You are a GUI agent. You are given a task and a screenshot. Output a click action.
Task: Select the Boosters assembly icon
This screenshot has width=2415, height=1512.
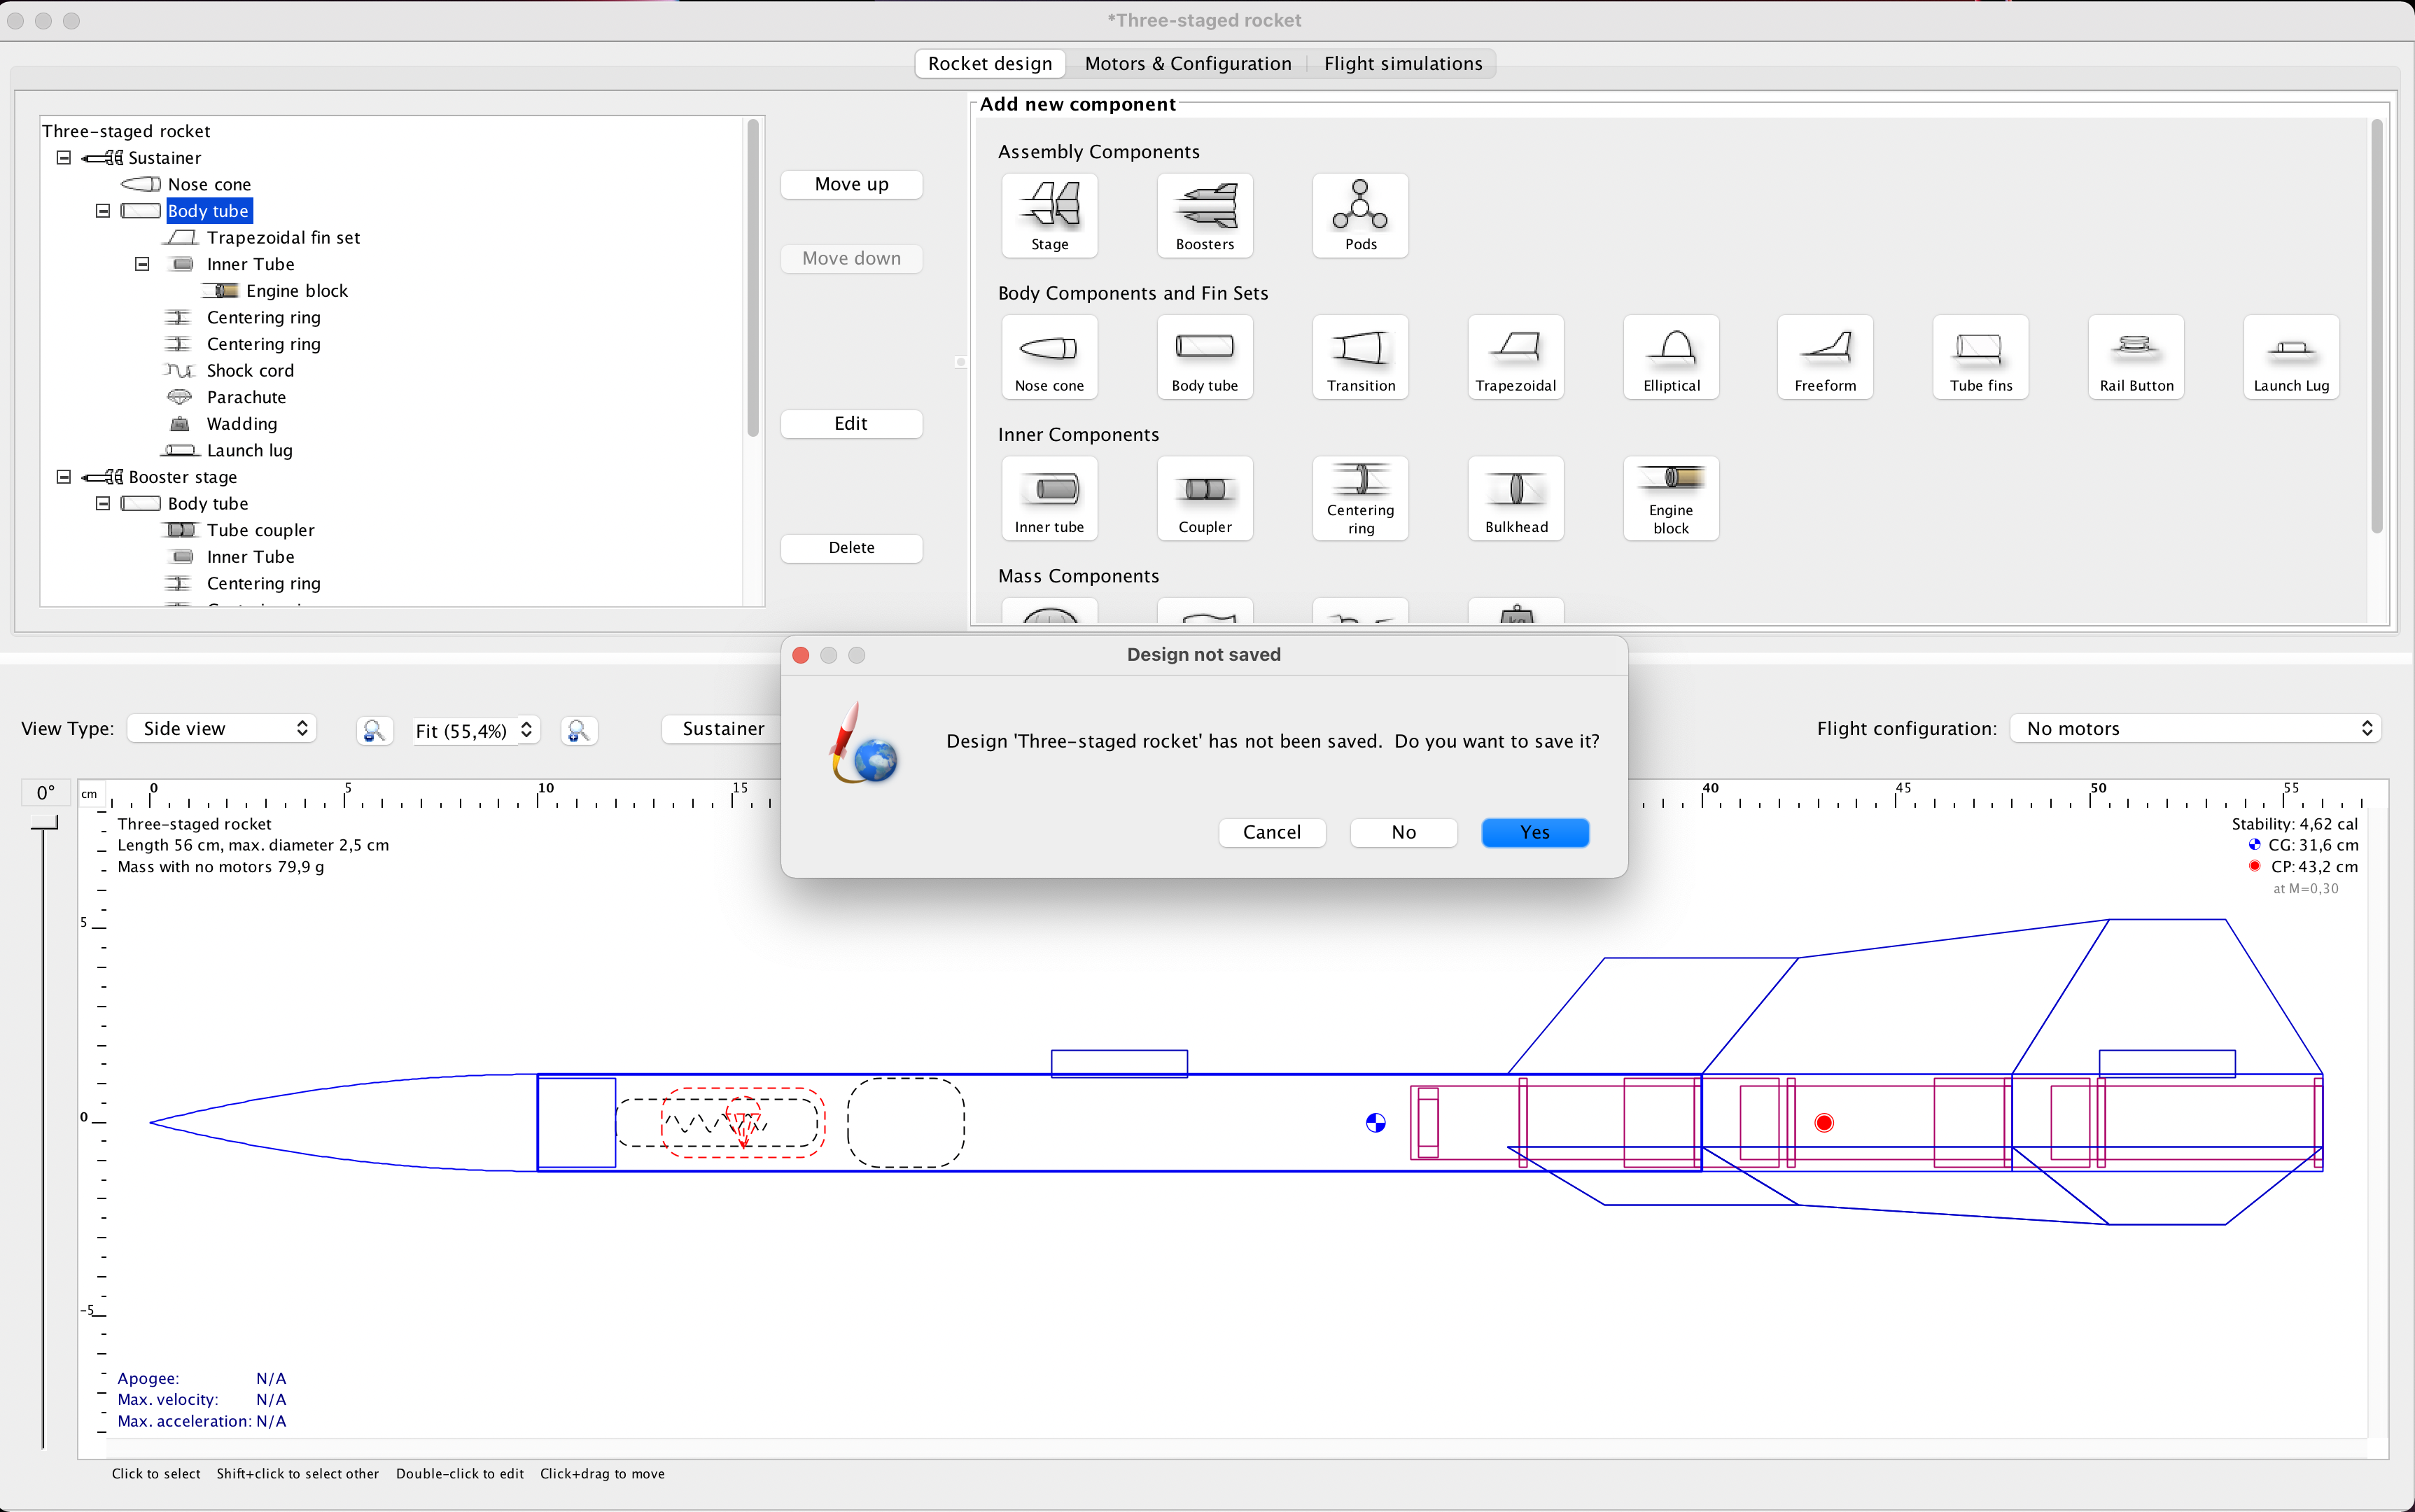point(1204,215)
